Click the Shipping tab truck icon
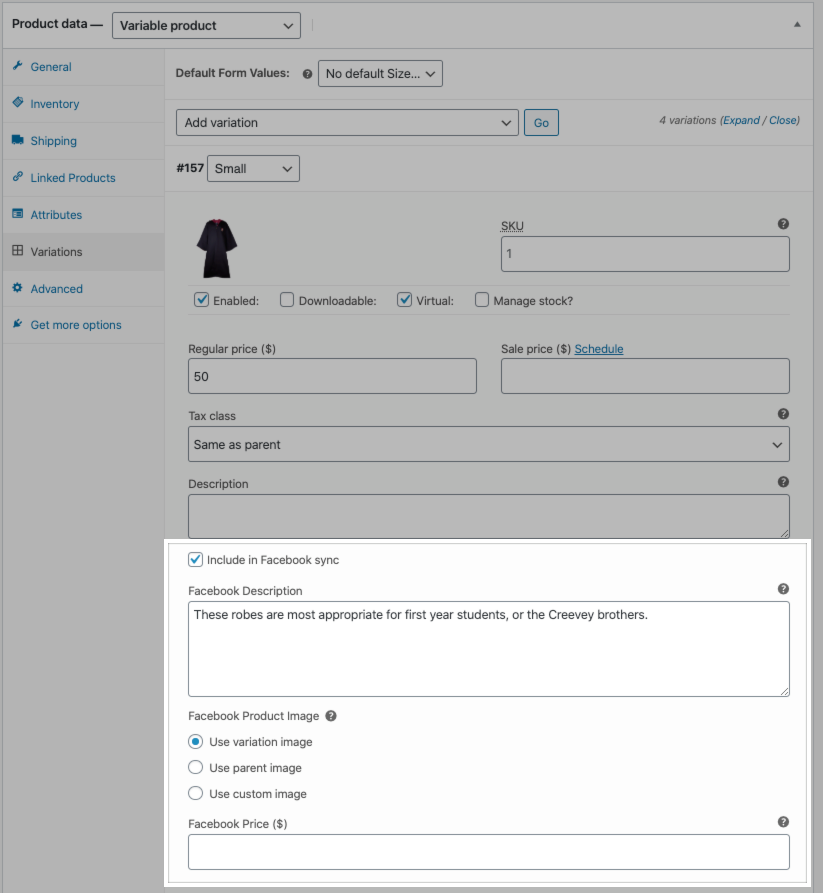 (18, 140)
